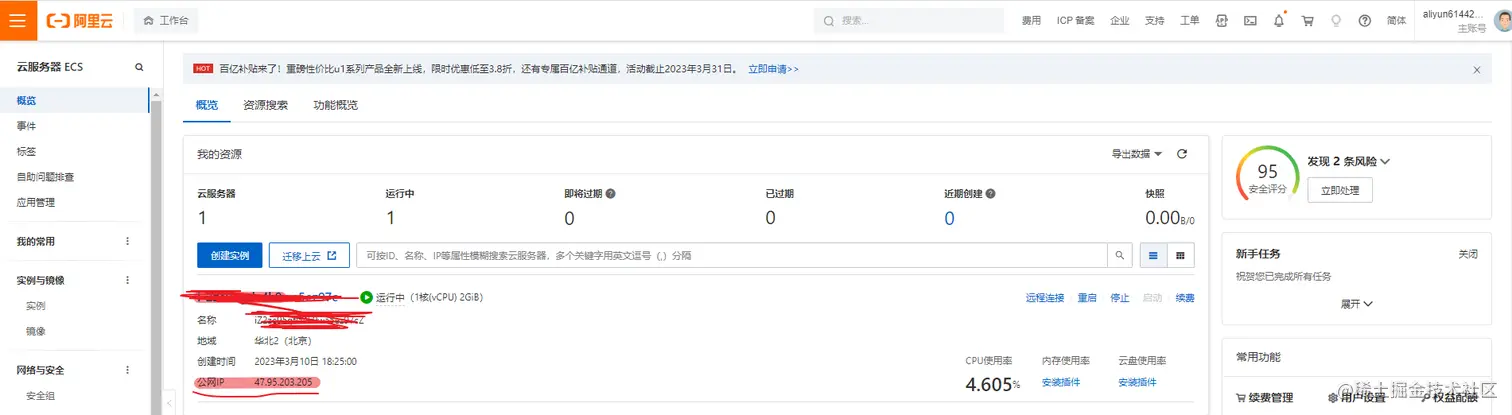Click the lightbulb suggestions icon
Image resolution: width=1512 pixels, height=415 pixels.
click(x=1335, y=20)
